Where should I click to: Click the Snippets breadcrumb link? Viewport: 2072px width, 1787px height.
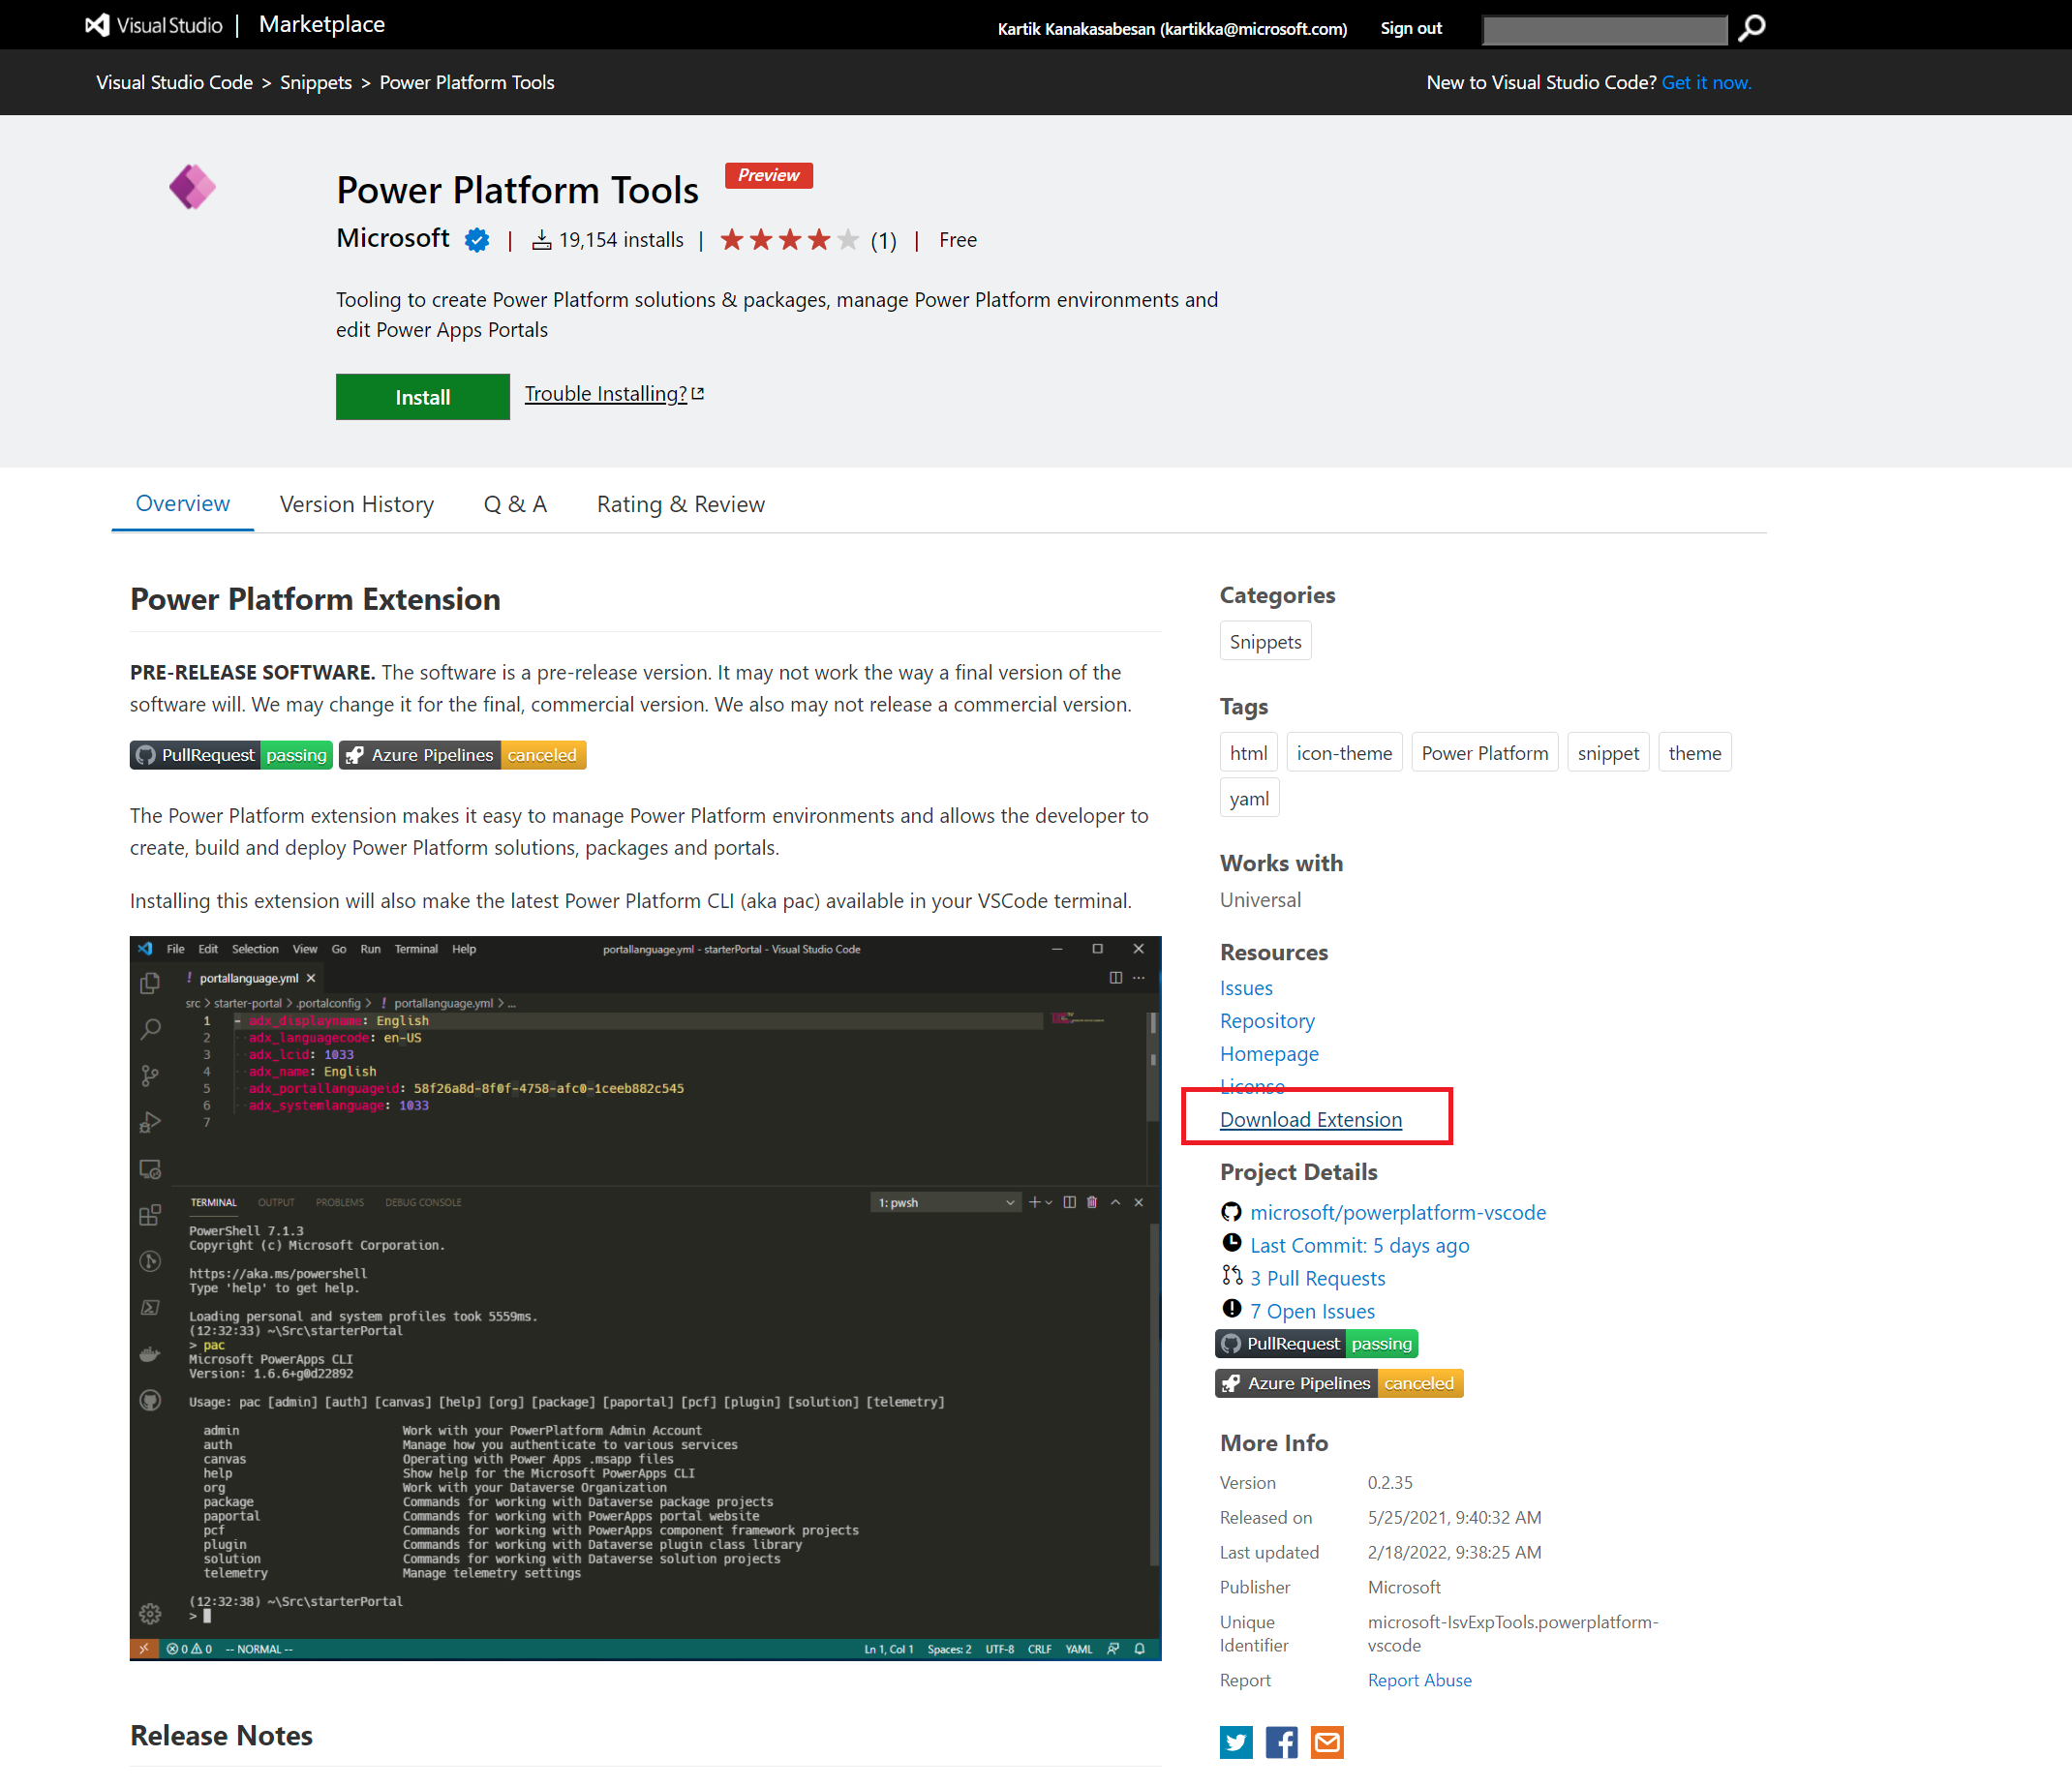click(315, 83)
